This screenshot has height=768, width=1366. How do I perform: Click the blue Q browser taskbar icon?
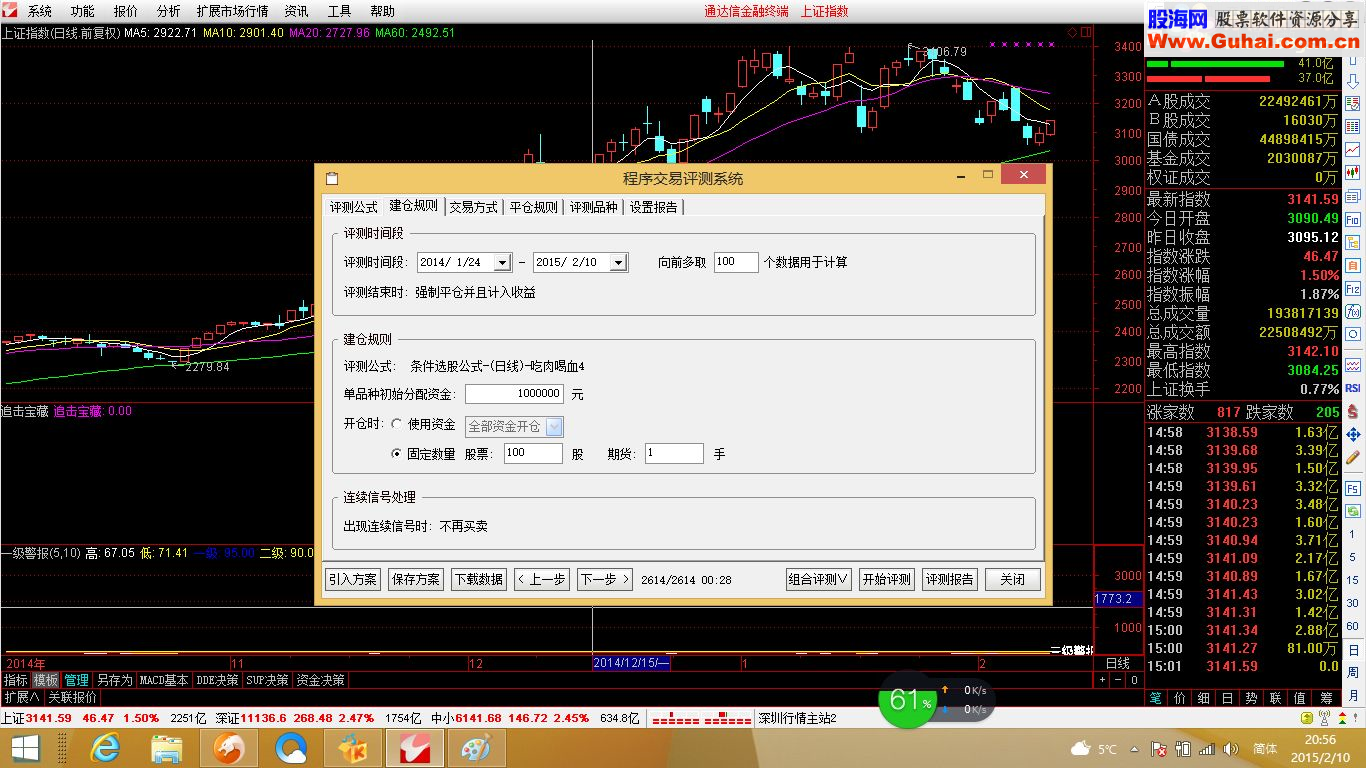[291, 748]
